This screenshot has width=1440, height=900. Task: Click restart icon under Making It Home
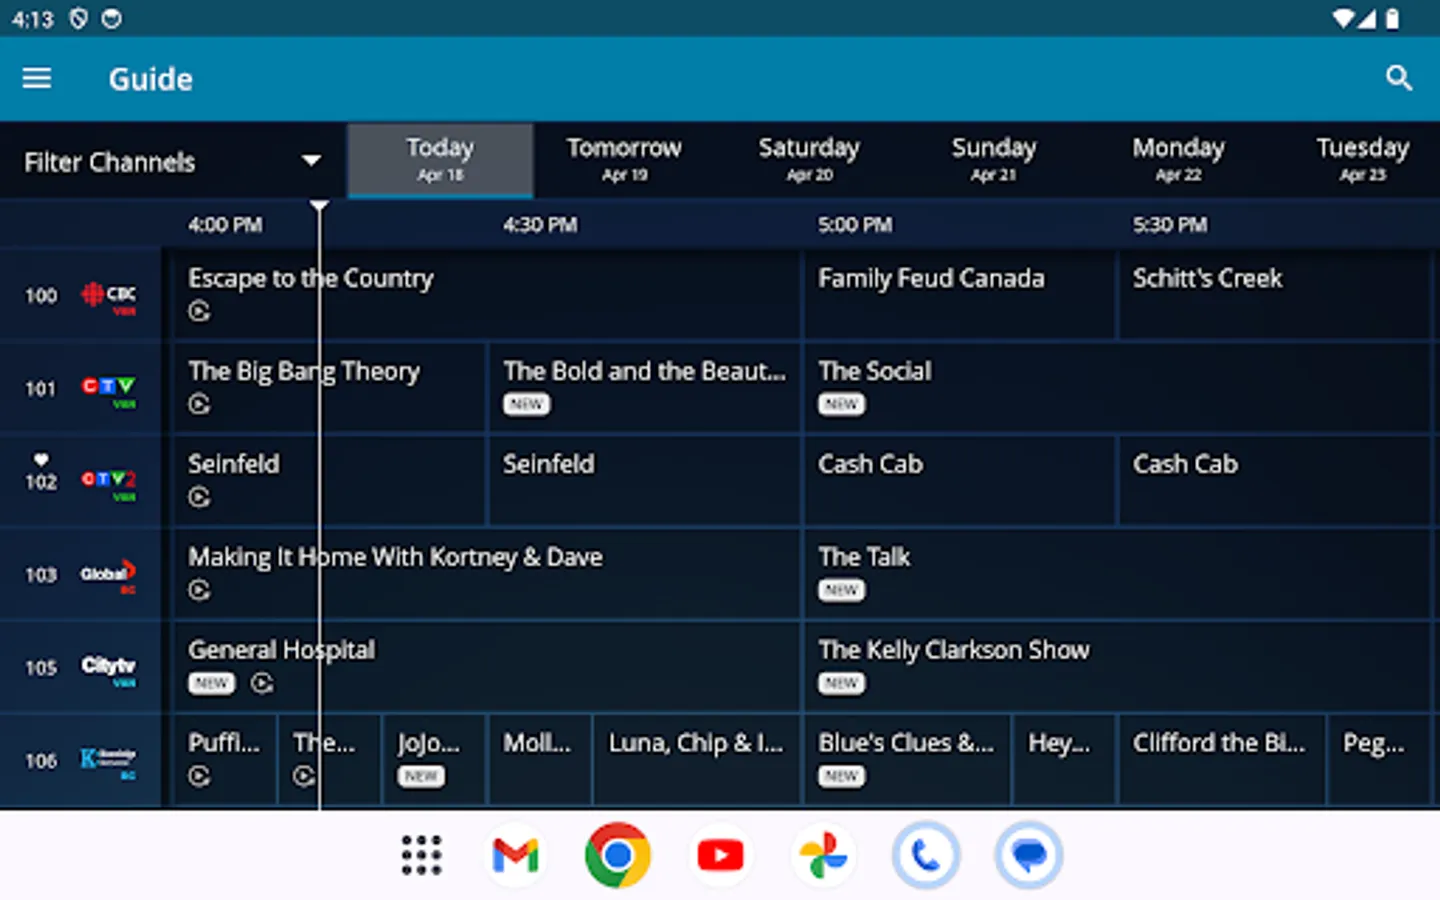pyautogui.click(x=199, y=590)
